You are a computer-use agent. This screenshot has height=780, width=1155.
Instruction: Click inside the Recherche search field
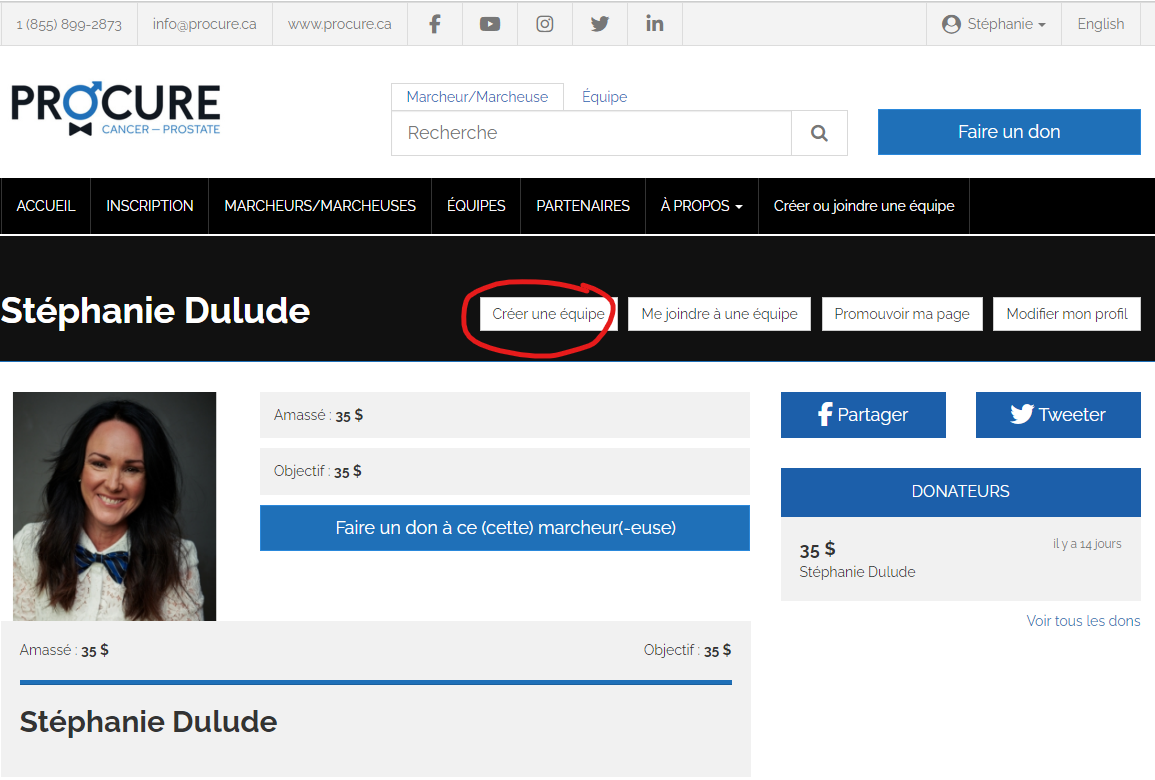(x=590, y=132)
